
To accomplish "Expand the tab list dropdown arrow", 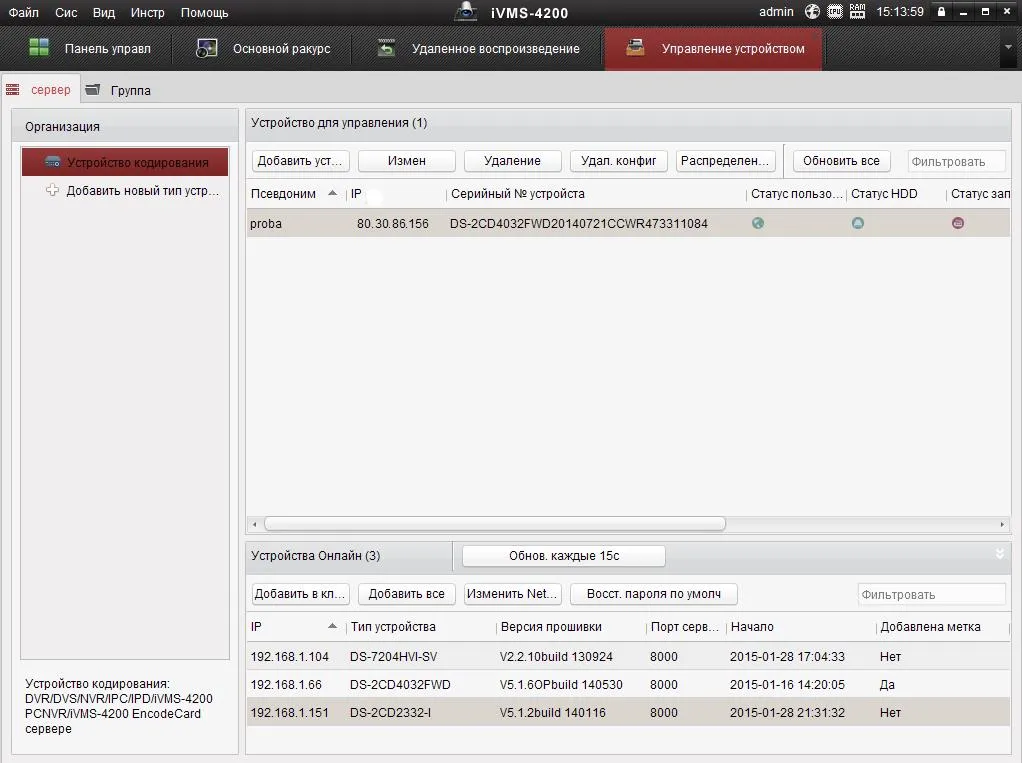I will click(1007, 47).
